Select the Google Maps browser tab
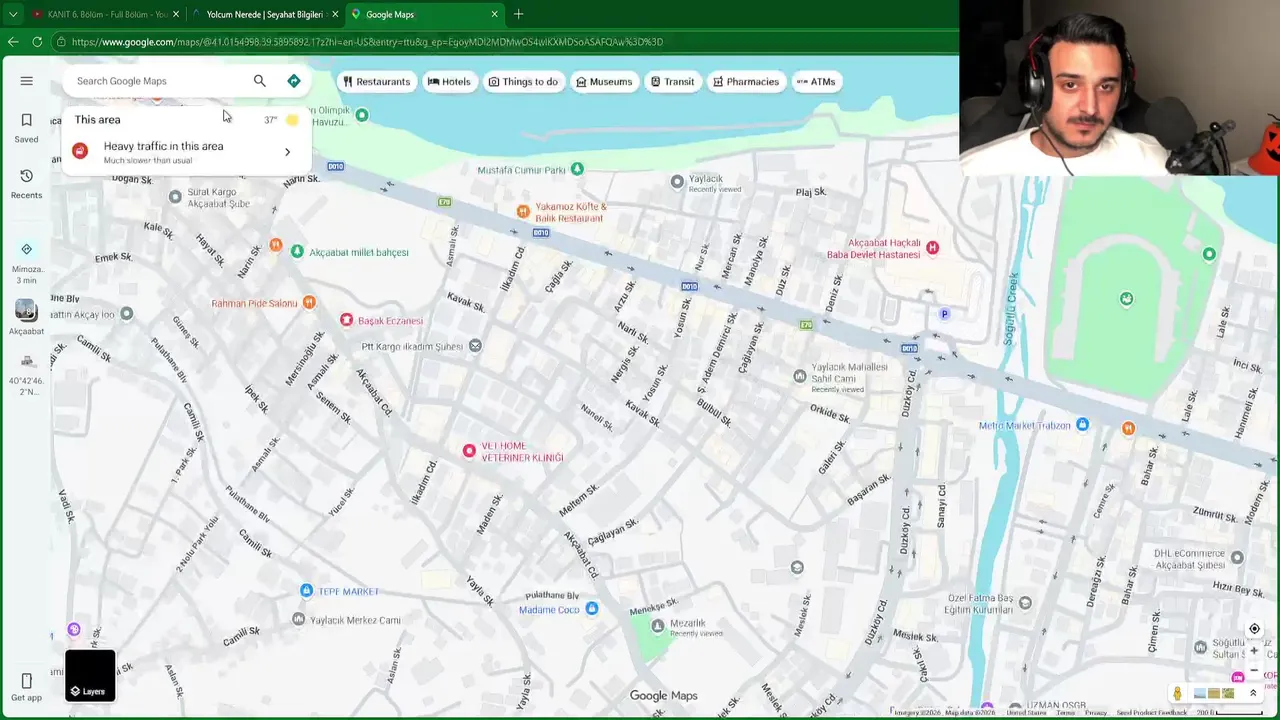 [x=424, y=14]
